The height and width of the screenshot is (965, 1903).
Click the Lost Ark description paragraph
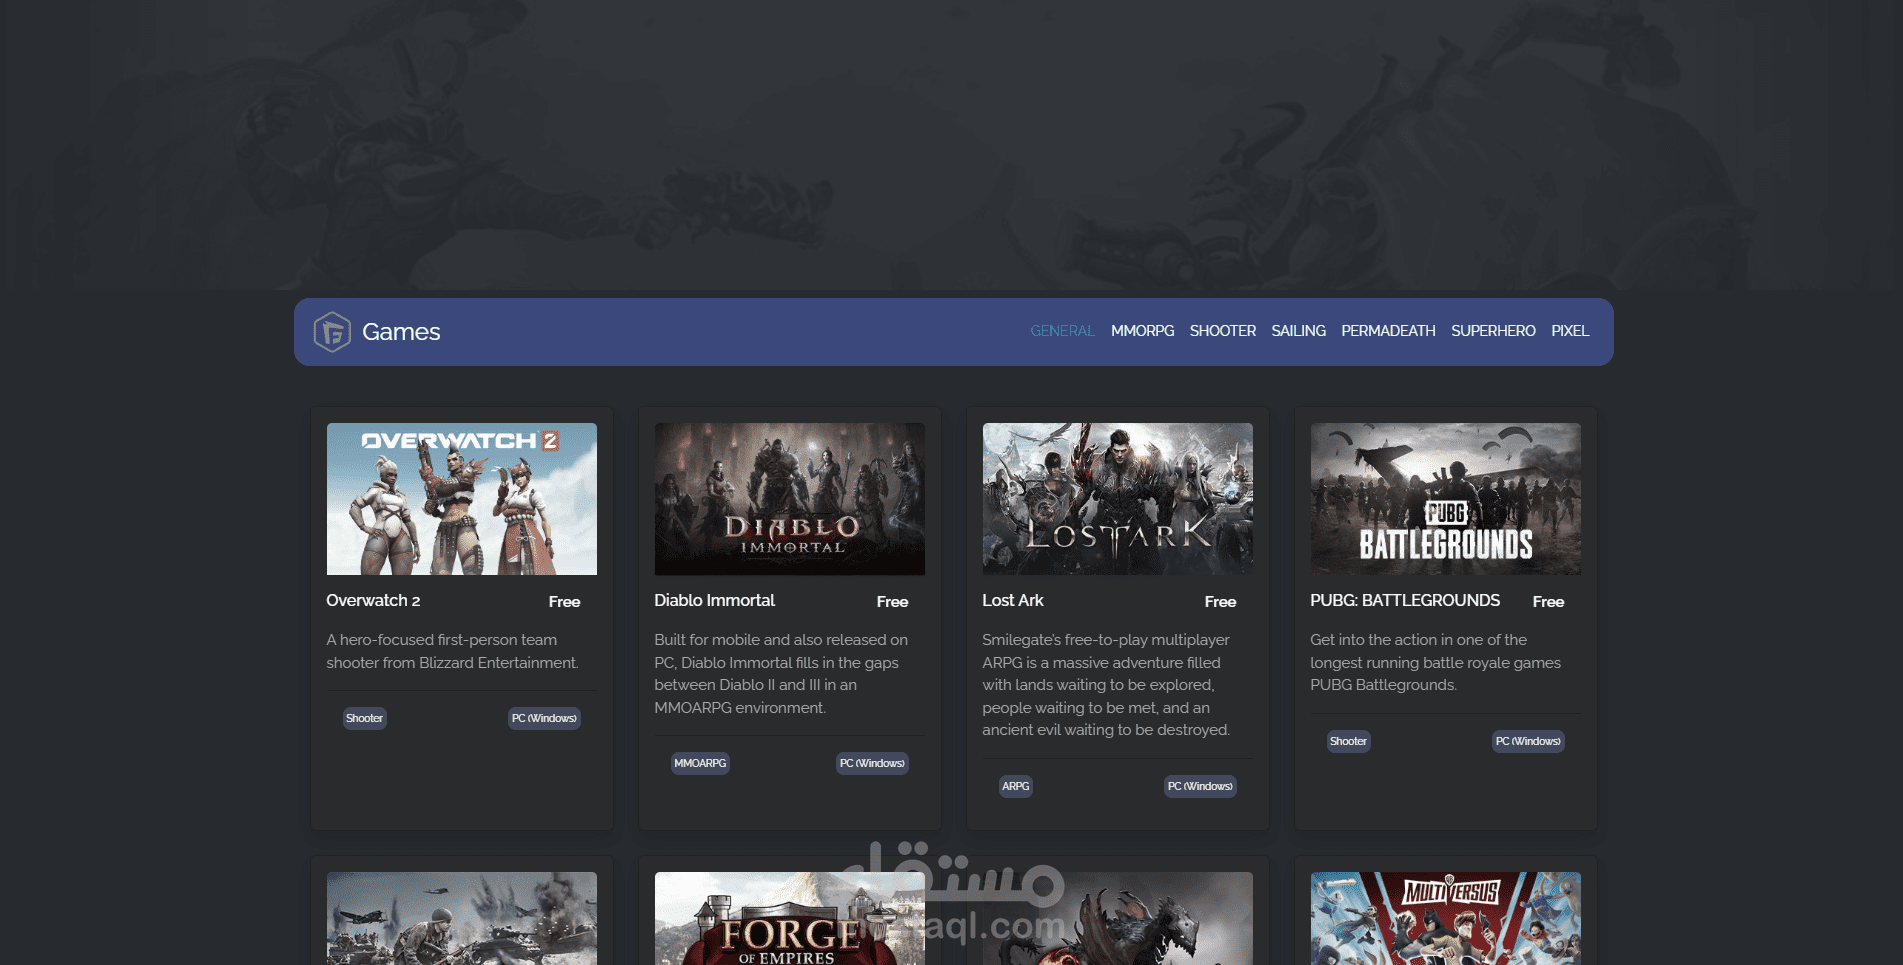tap(1106, 685)
